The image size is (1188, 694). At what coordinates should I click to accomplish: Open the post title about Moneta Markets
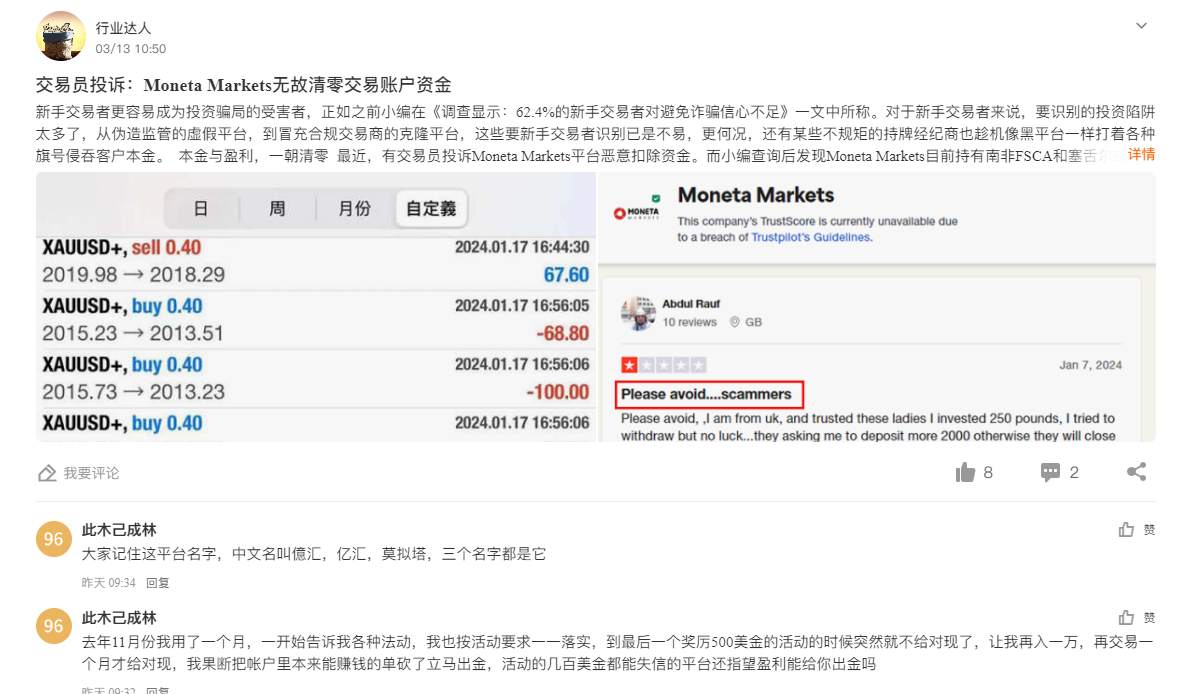[x=243, y=84]
